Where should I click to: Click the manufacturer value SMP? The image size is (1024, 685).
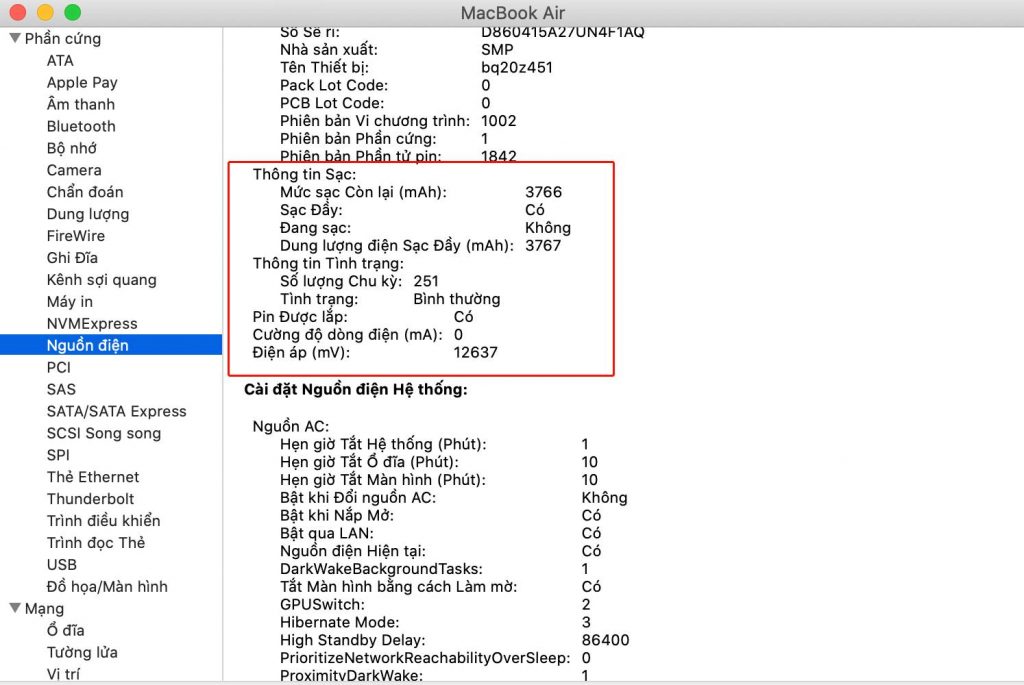(497, 50)
